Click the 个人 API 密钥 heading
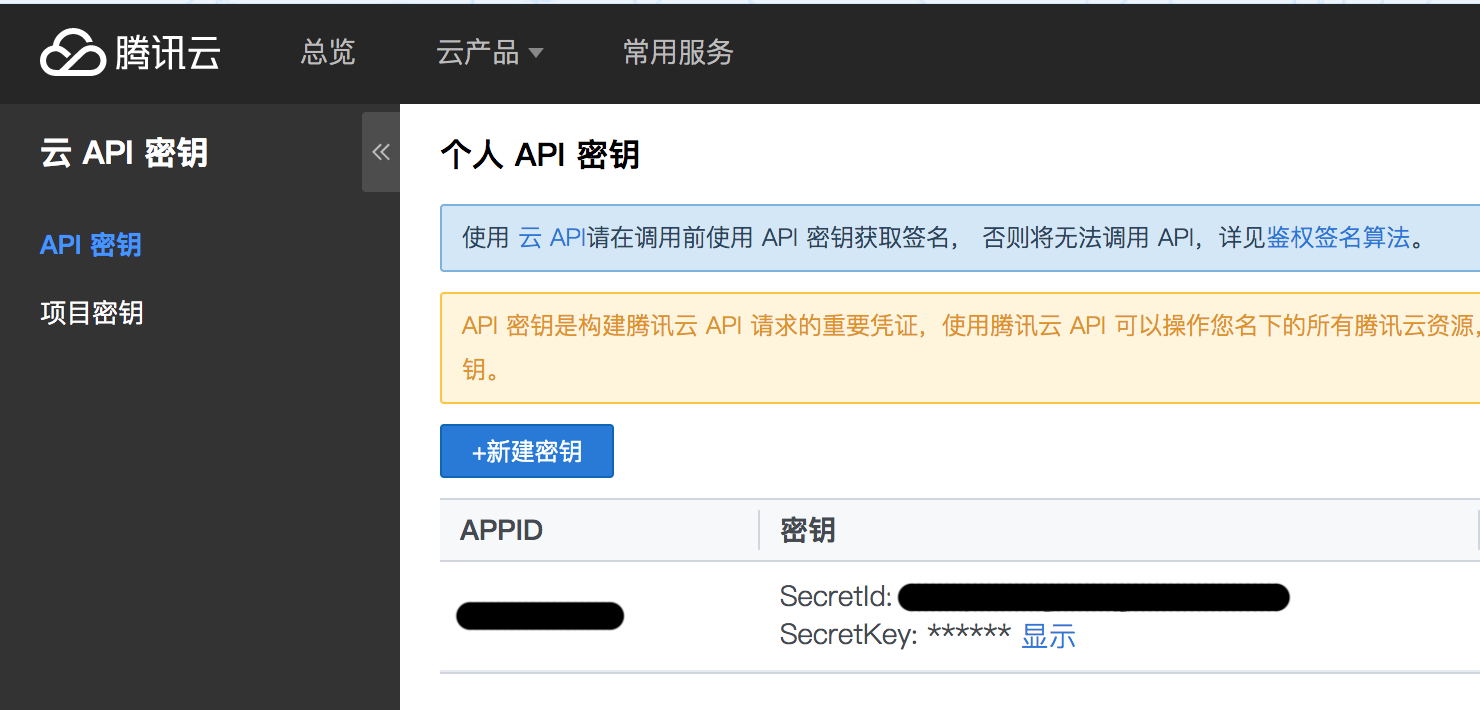Screen dimensions: 1480x710 tap(540, 155)
